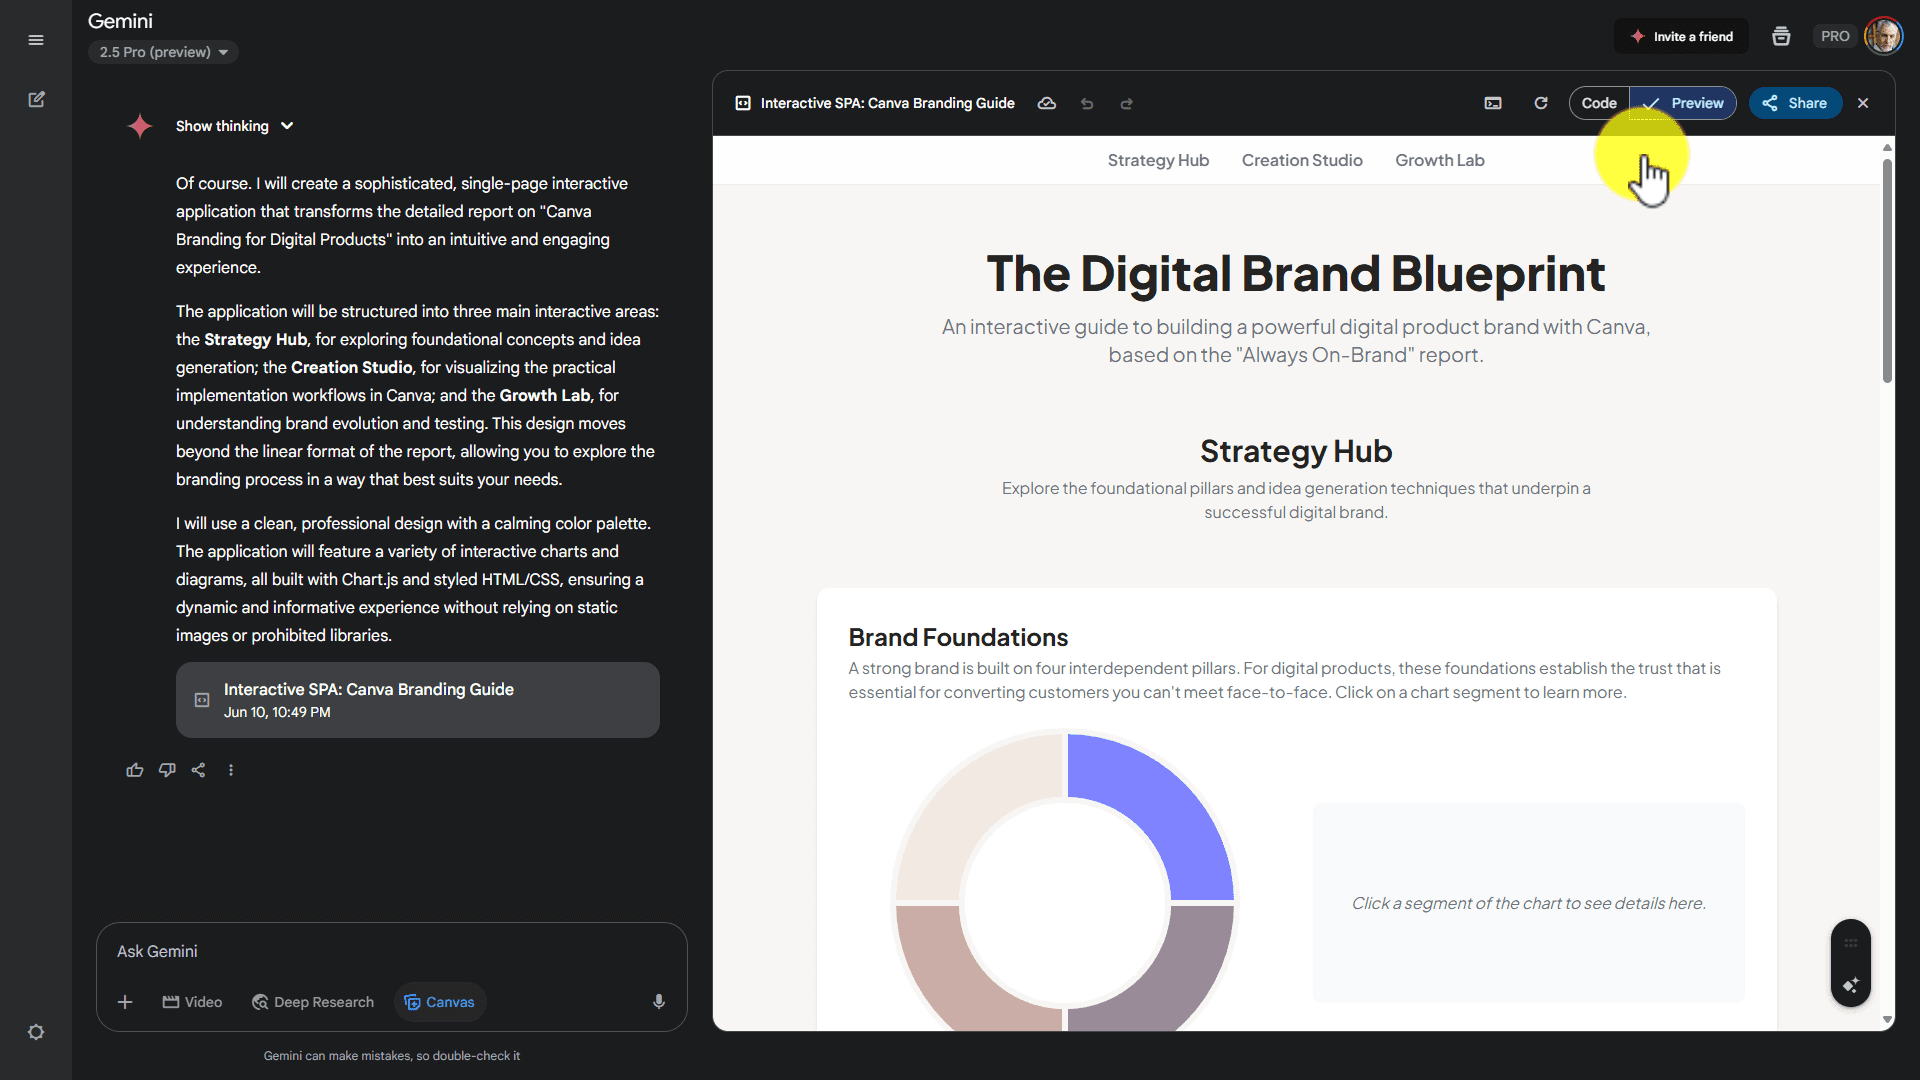Open the hamburger main menu
The width and height of the screenshot is (1920, 1080).
click(36, 40)
